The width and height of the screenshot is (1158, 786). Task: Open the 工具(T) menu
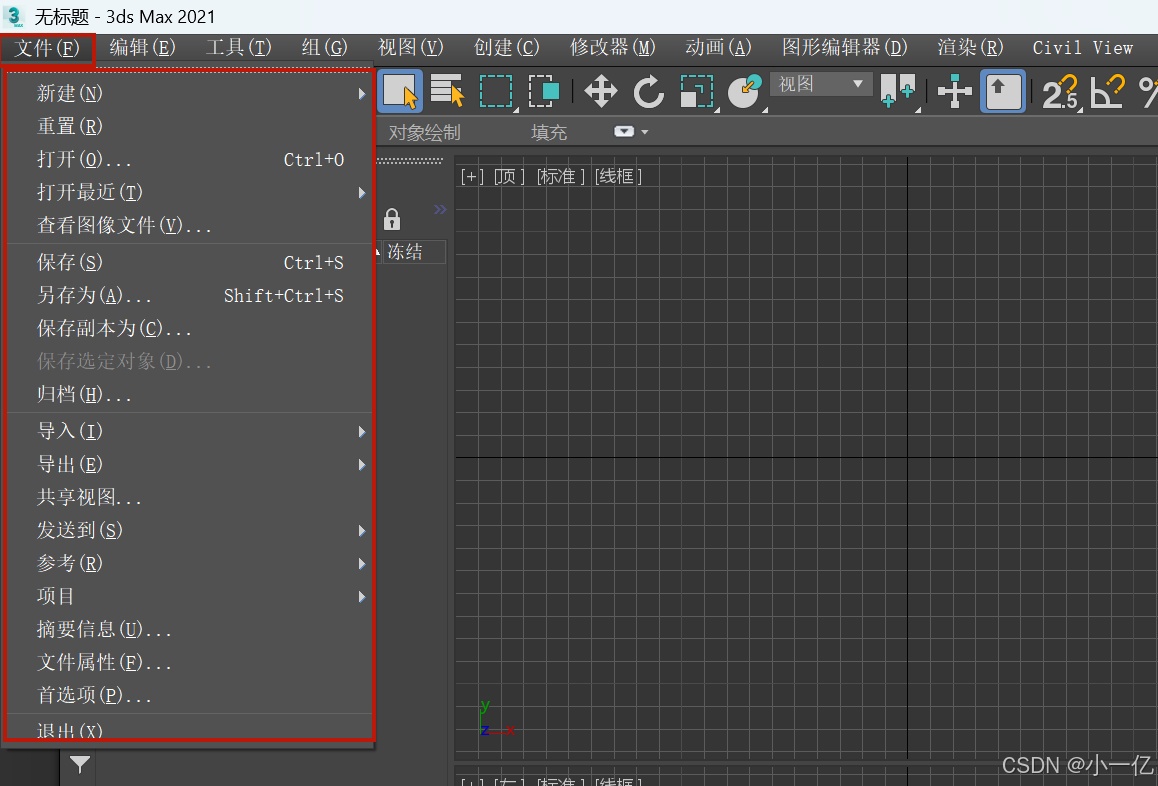(x=239, y=48)
